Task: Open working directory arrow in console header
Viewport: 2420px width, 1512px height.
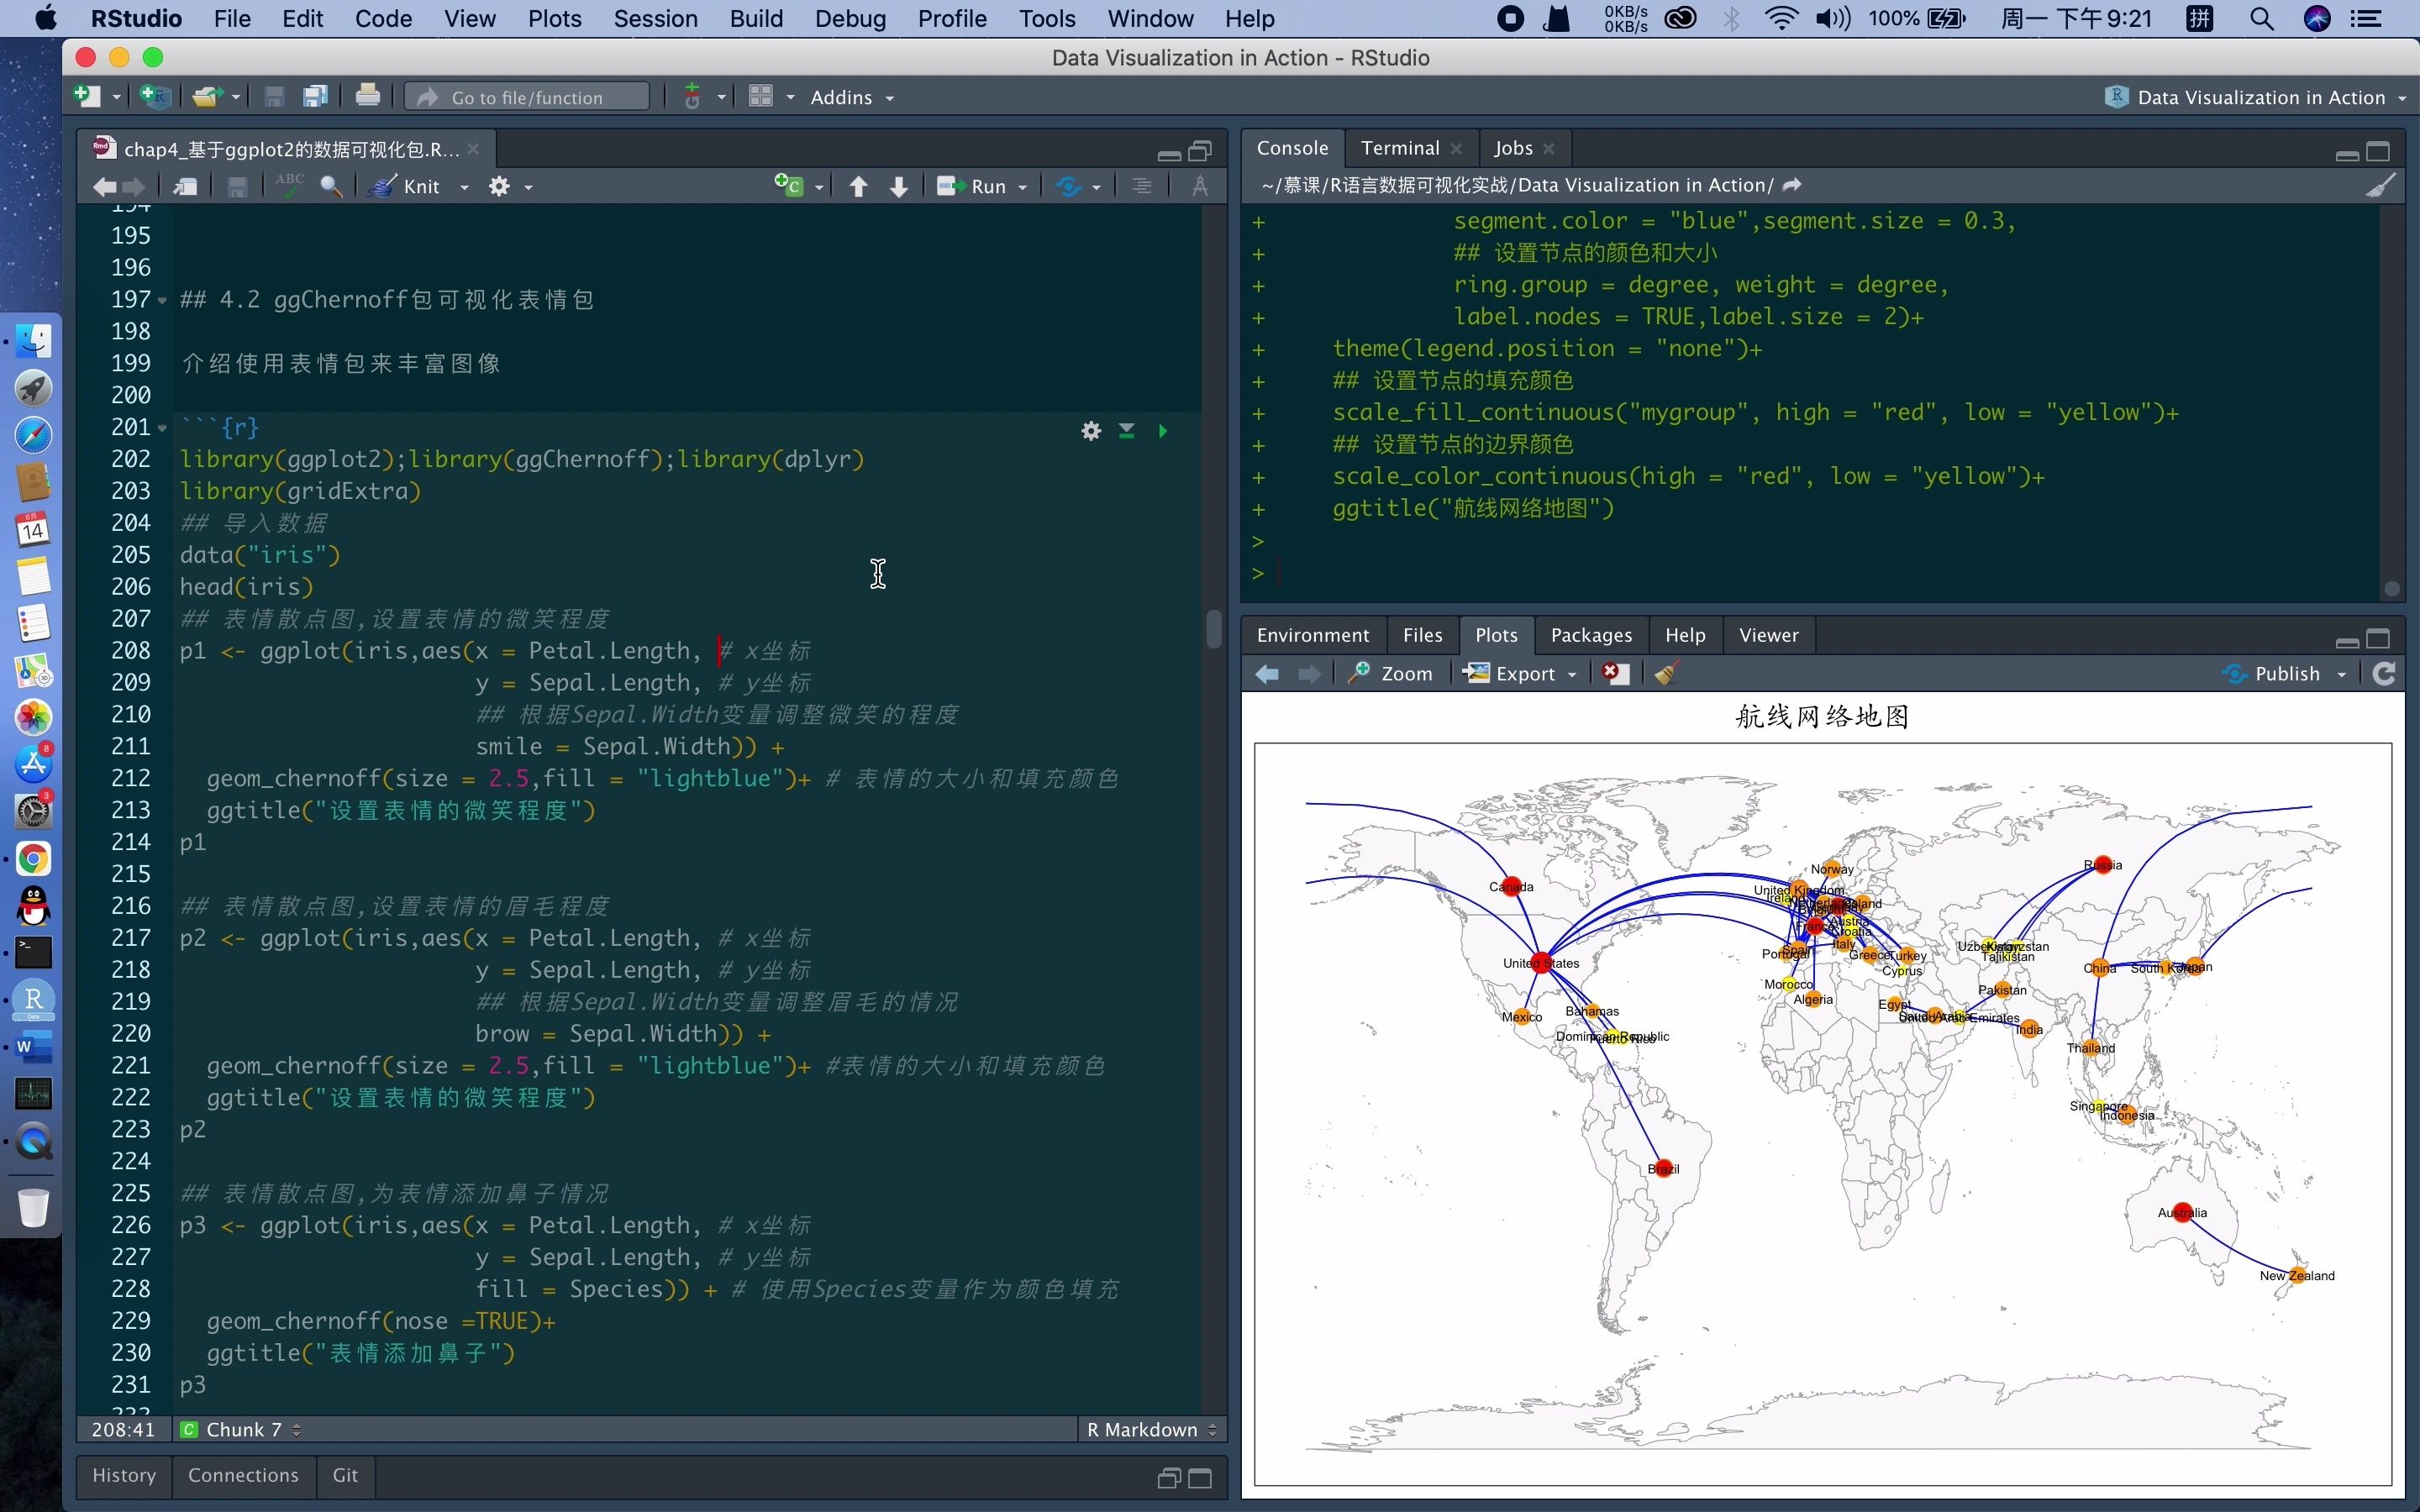Action: [1792, 185]
